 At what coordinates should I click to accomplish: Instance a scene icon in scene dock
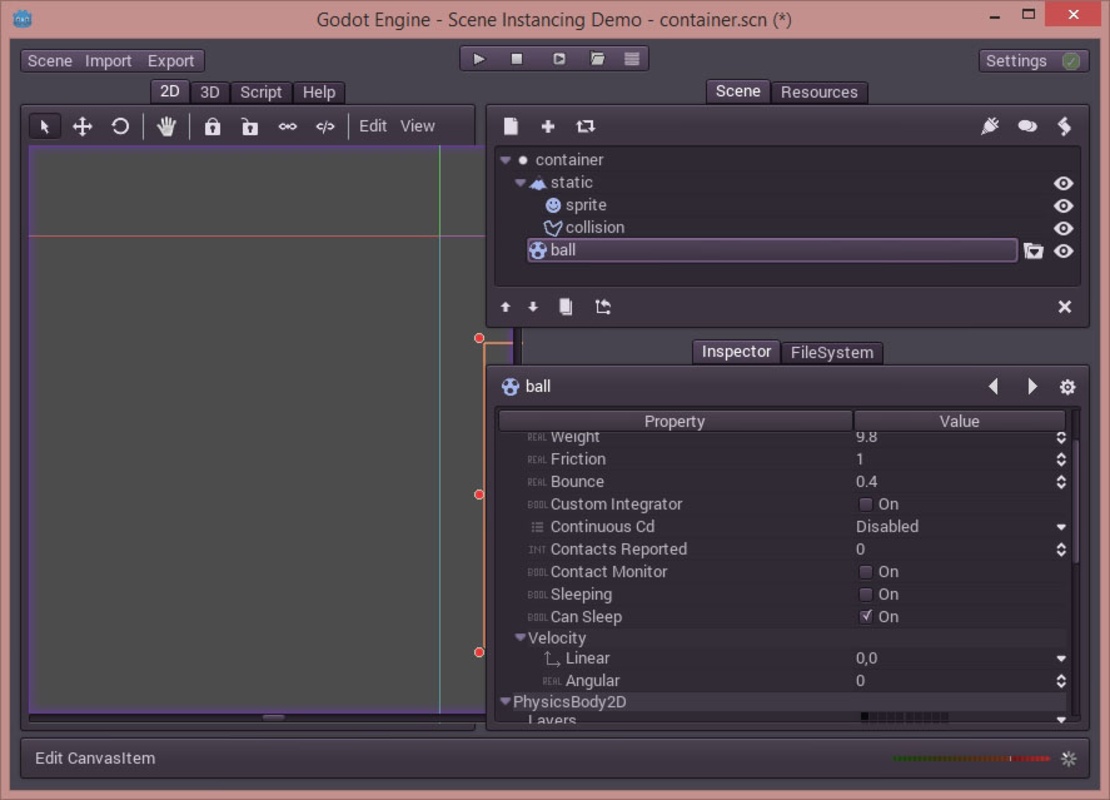click(585, 126)
